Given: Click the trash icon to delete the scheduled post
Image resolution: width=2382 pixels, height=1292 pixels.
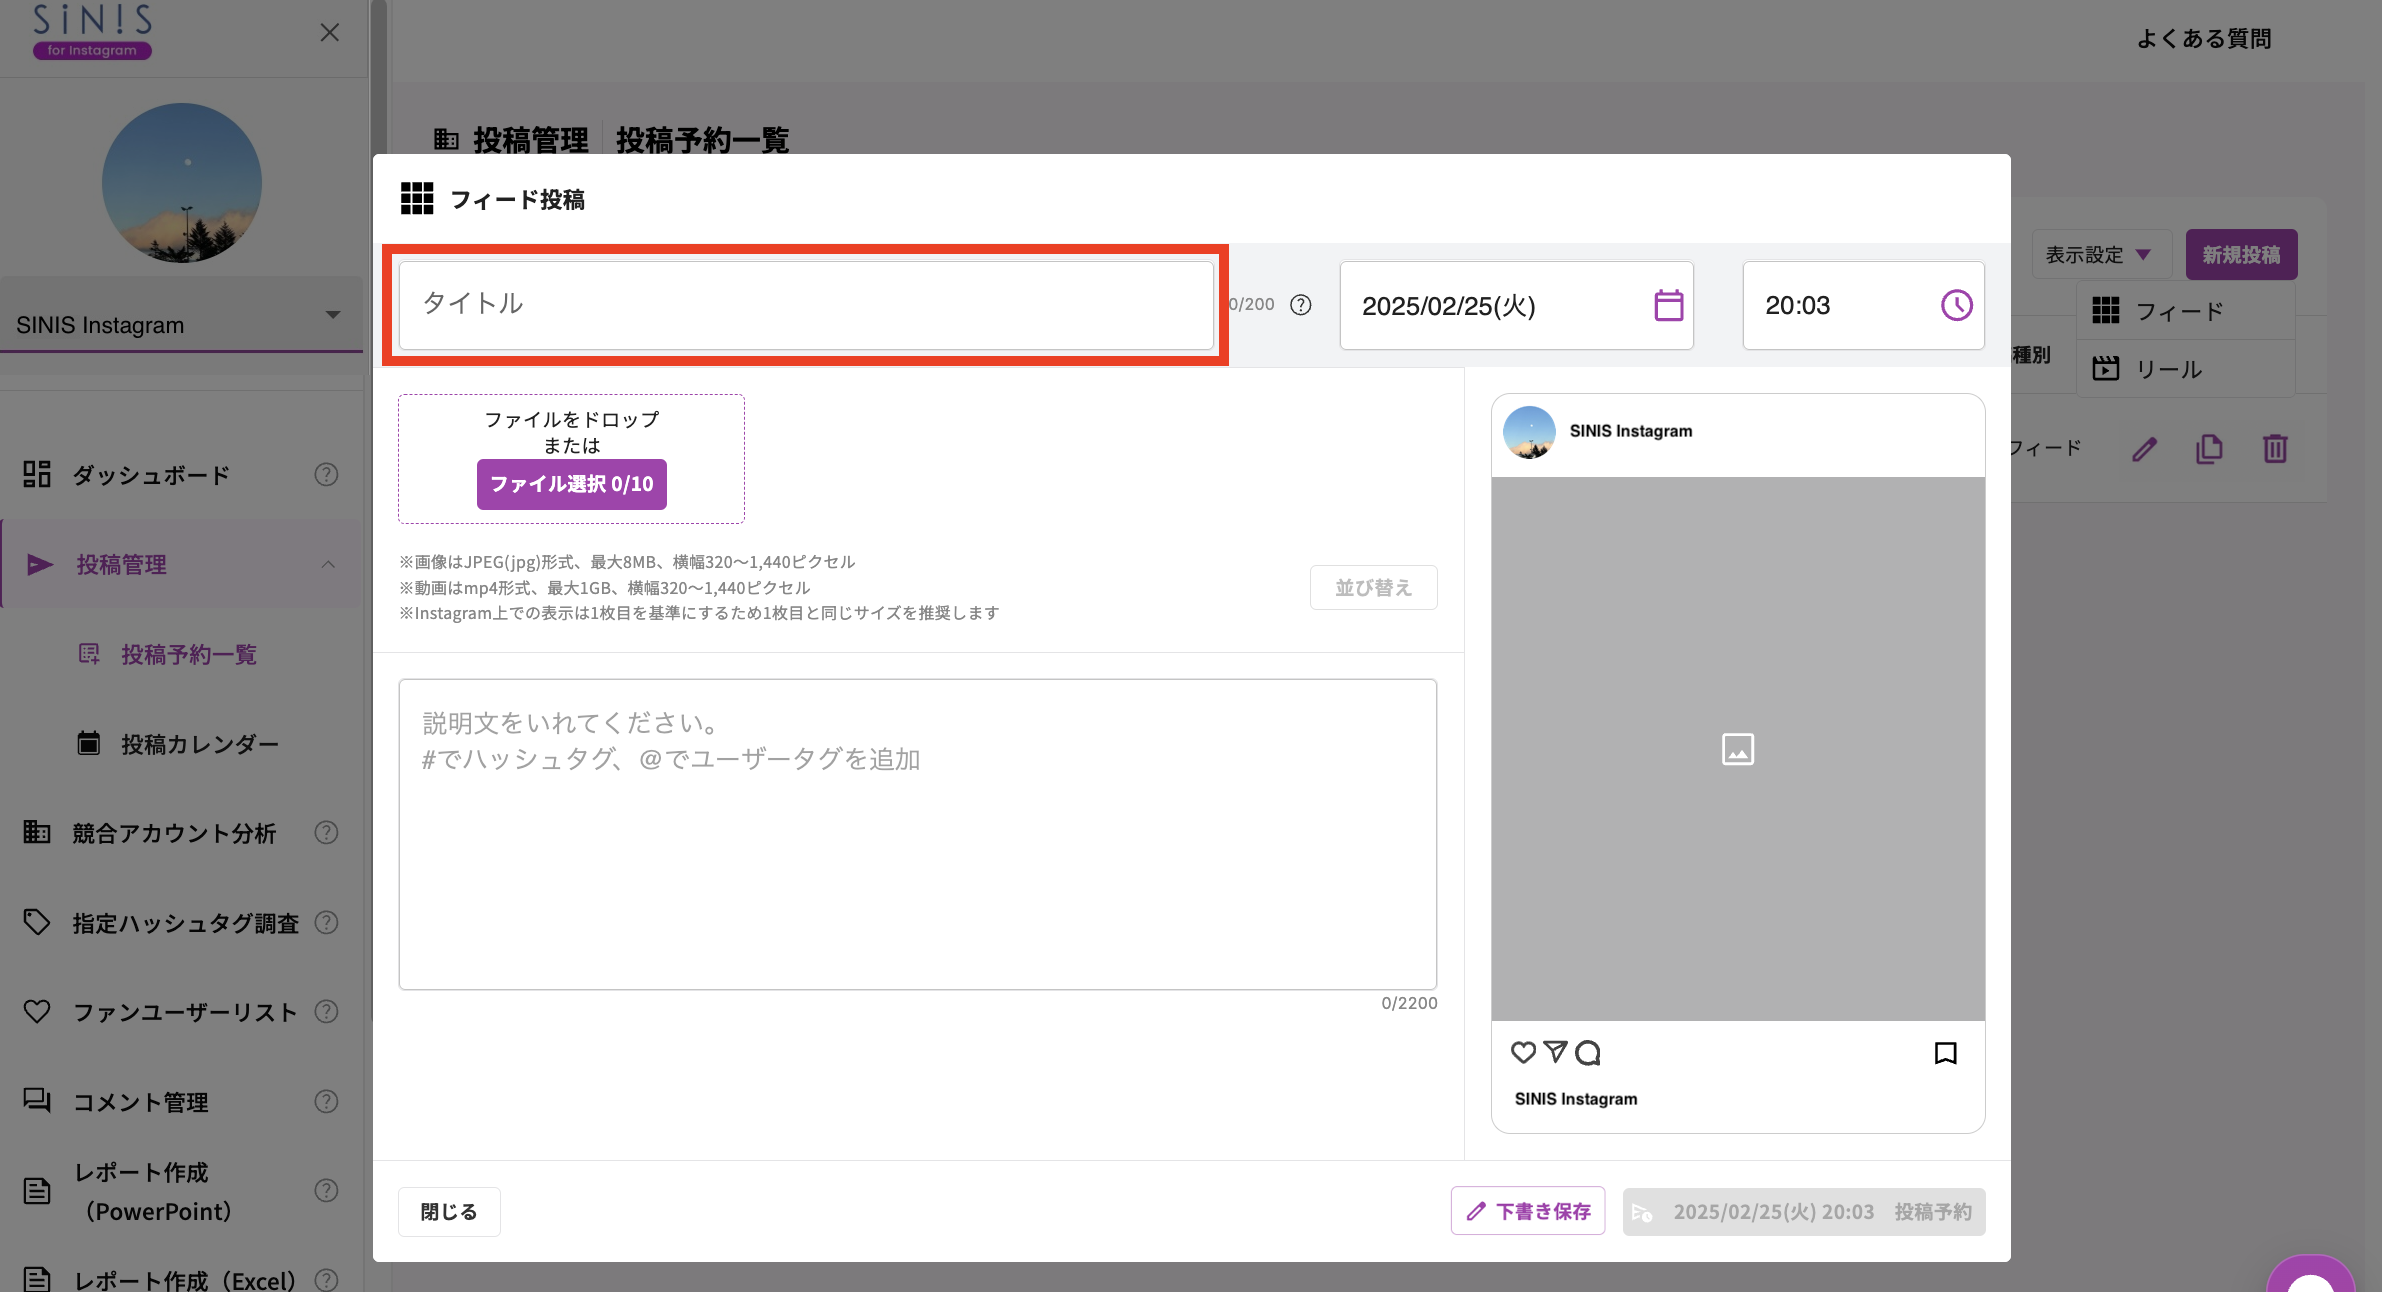Looking at the screenshot, I should point(2275,449).
